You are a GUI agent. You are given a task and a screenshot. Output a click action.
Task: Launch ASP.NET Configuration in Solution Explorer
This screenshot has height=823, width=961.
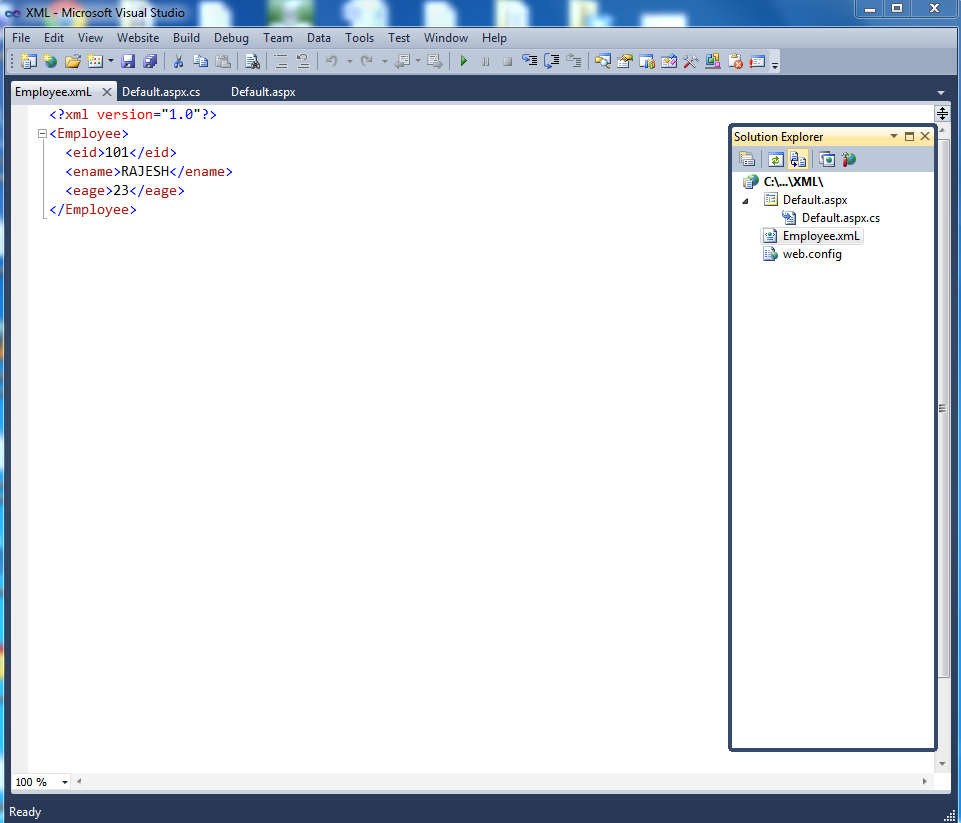pyautogui.click(x=846, y=159)
